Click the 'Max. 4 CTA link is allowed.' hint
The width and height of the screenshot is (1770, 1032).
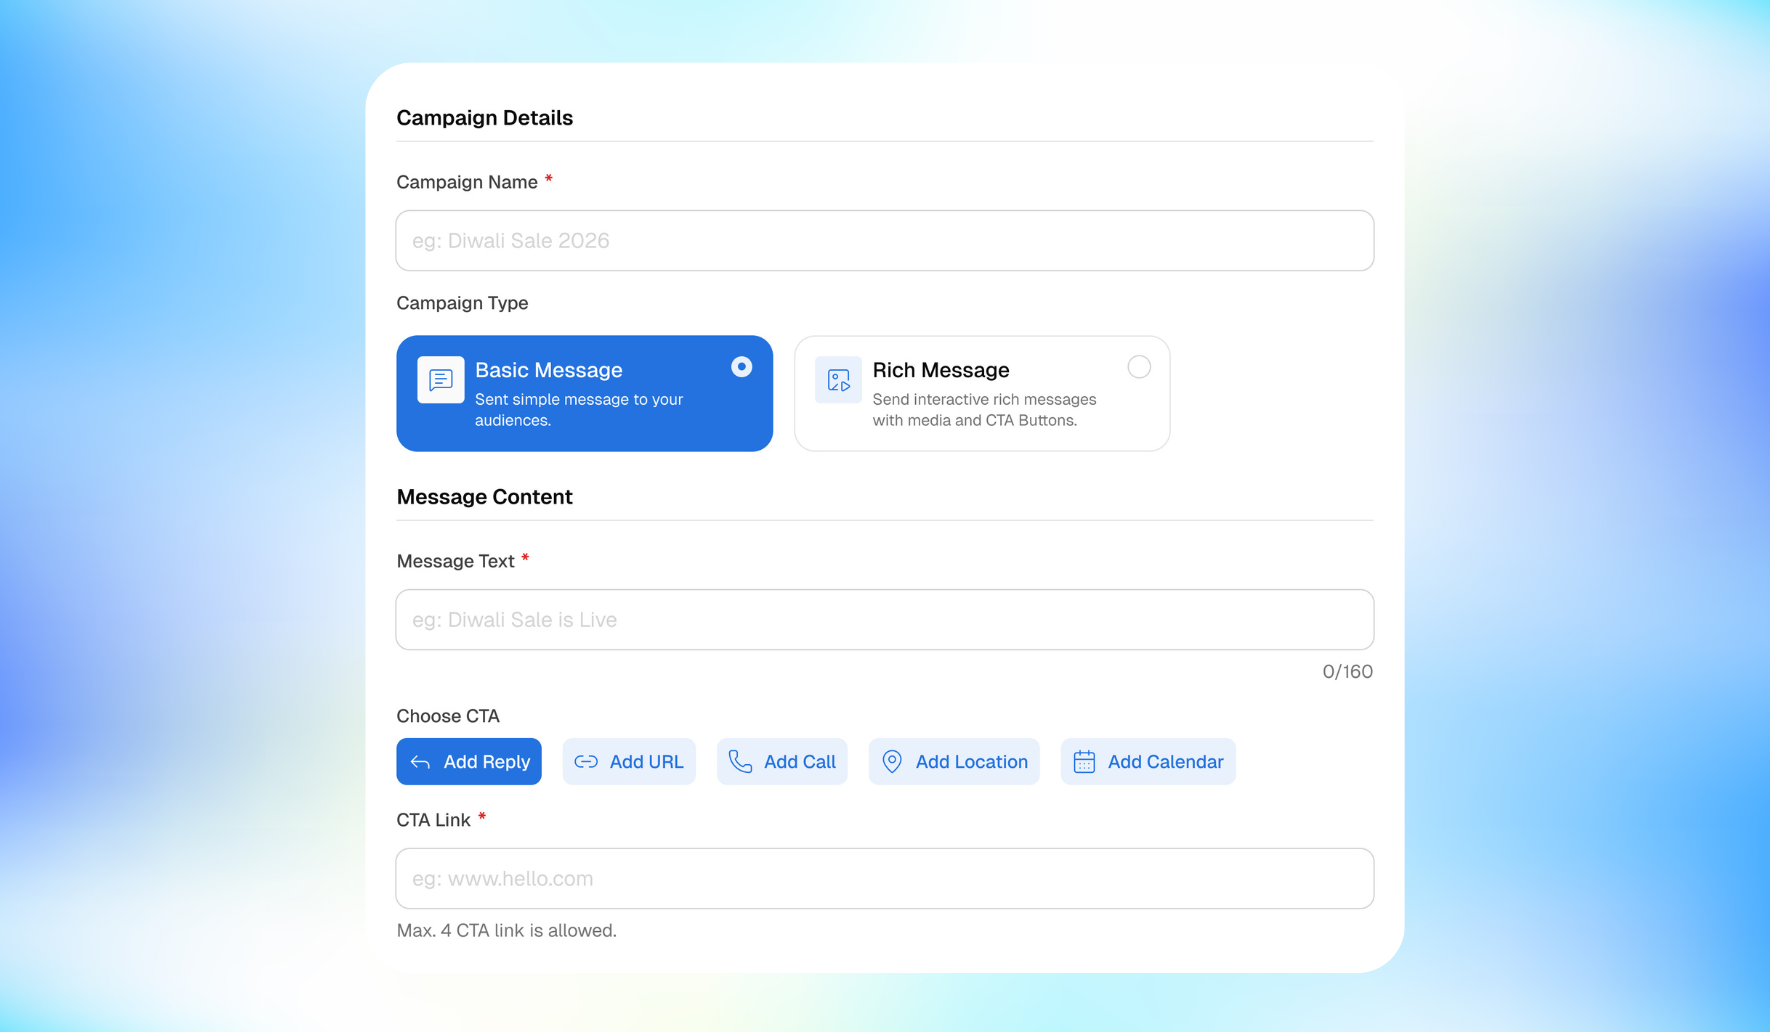tap(507, 931)
